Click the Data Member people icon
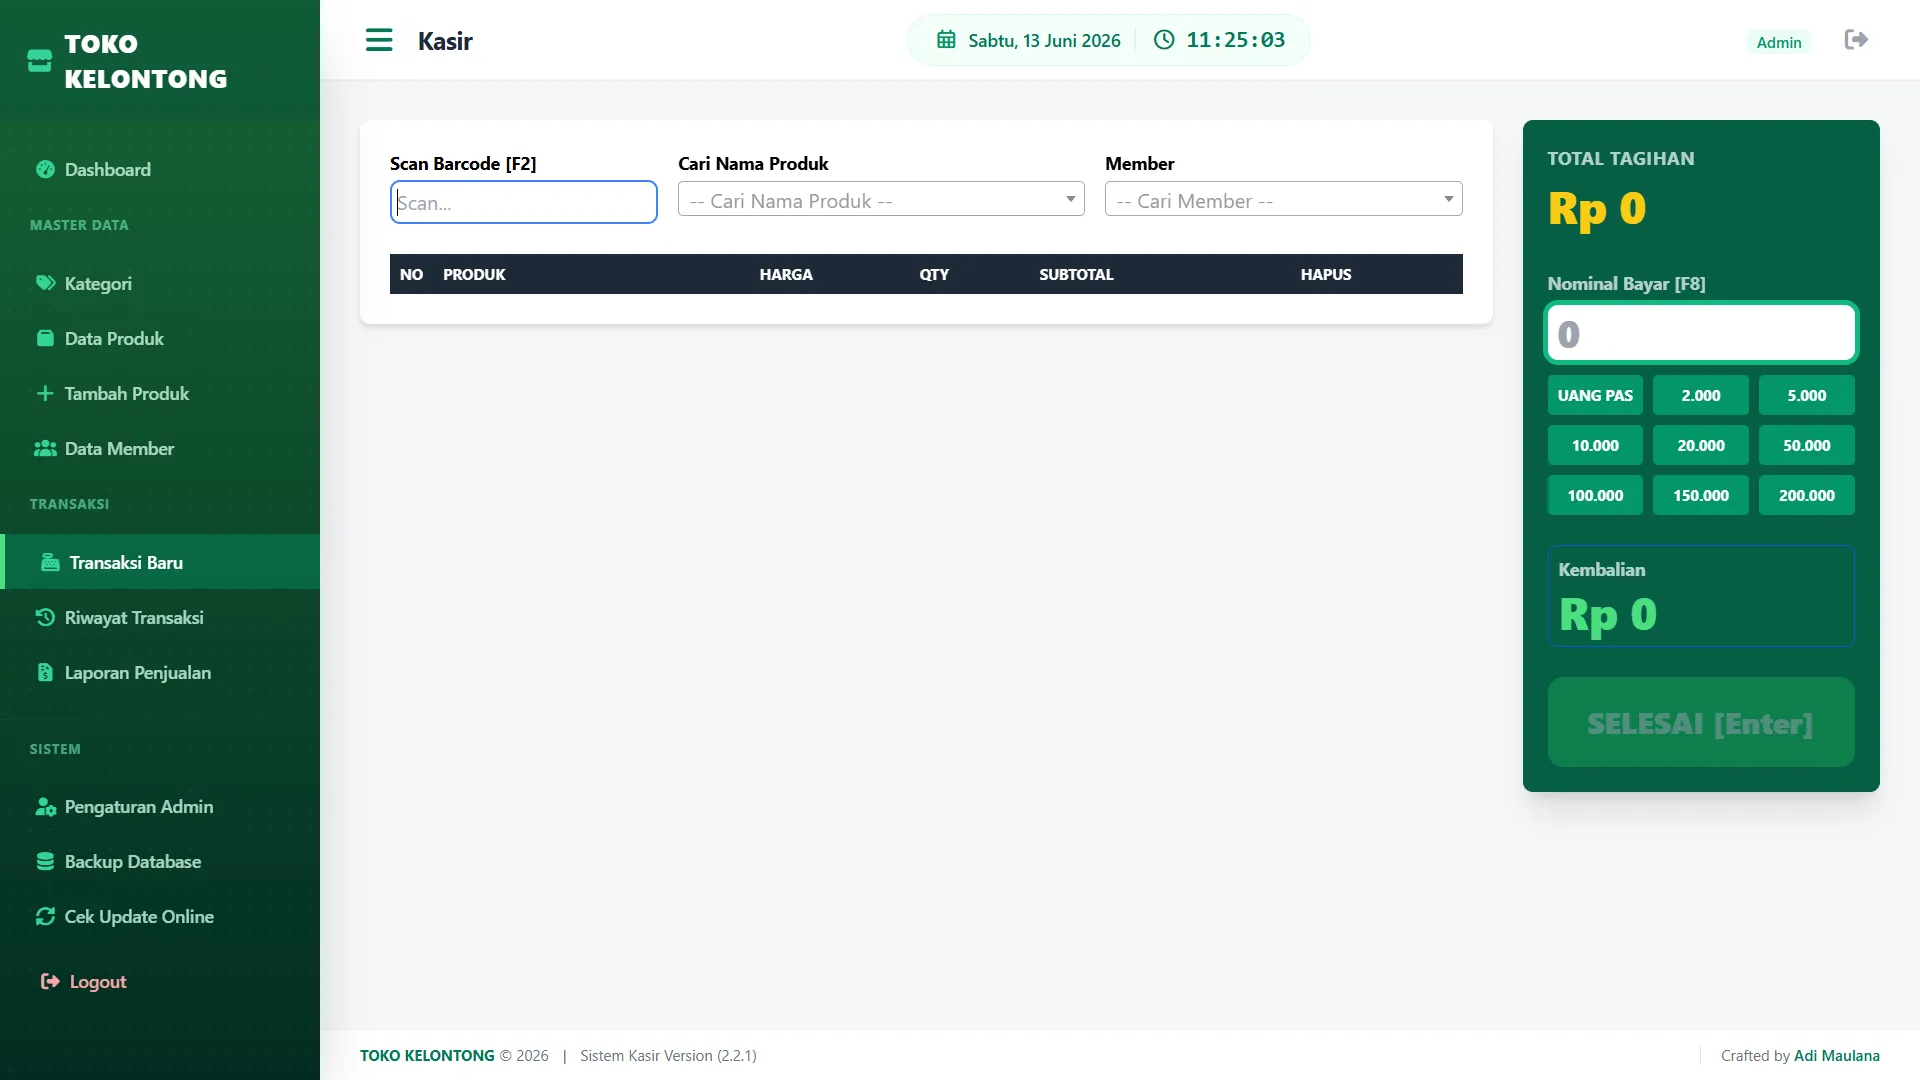This screenshot has width=1920, height=1080. point(45,448)
